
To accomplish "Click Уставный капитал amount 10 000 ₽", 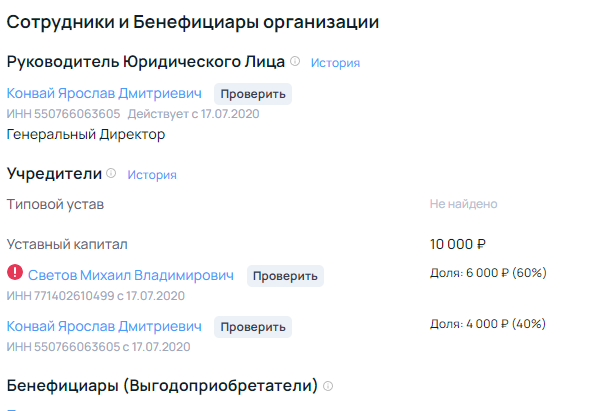I will 458,244.
